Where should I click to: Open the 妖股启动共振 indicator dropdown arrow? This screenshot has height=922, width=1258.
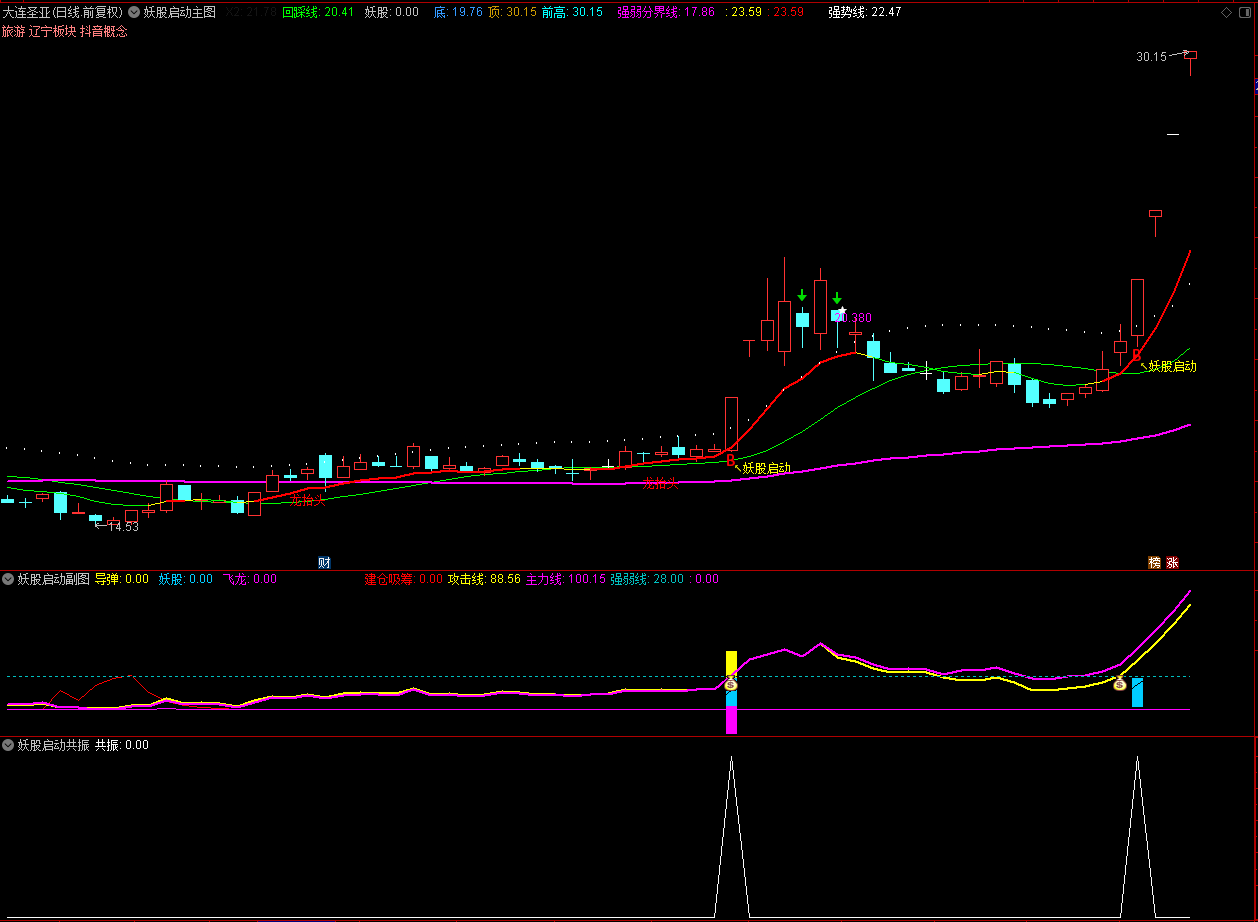[8, 745]
